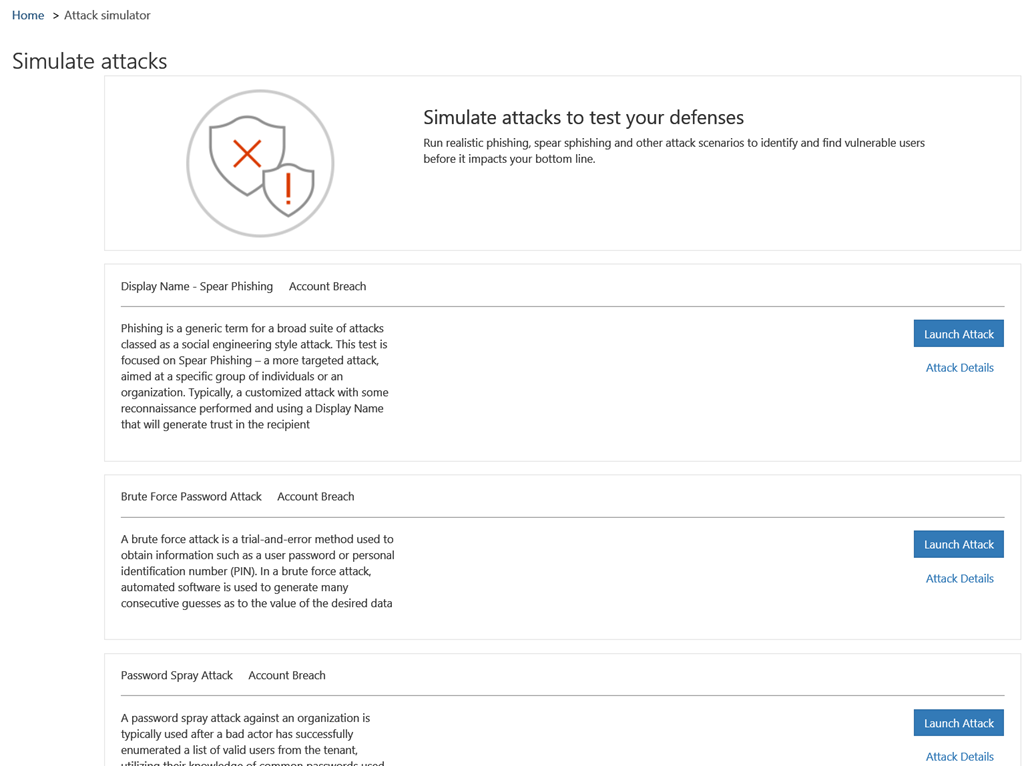Image resolution: width=1024 pixels, height=766 pixels.
Task: Select the Brute Force Password Attack title
Action: 191,496
